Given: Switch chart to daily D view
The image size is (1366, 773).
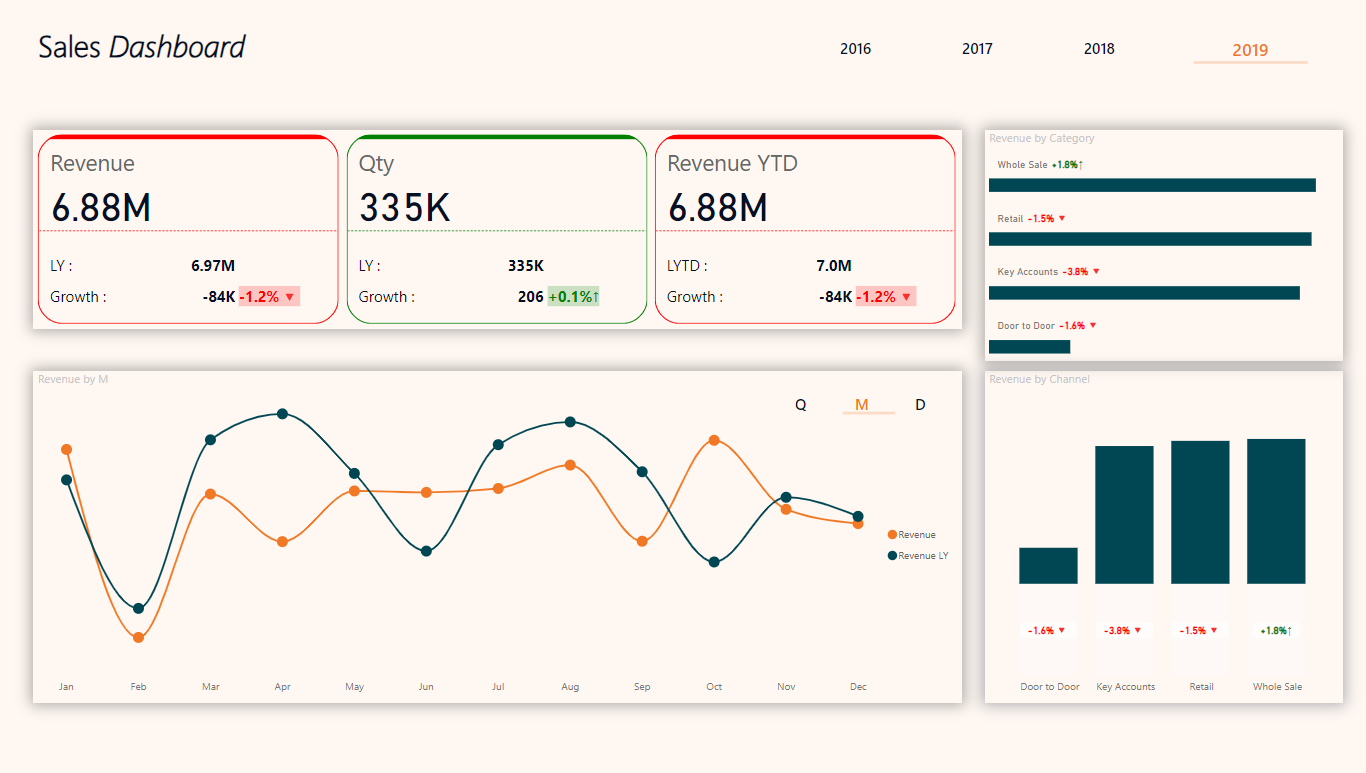Looking at the screenshot, I should click(920, 405).
